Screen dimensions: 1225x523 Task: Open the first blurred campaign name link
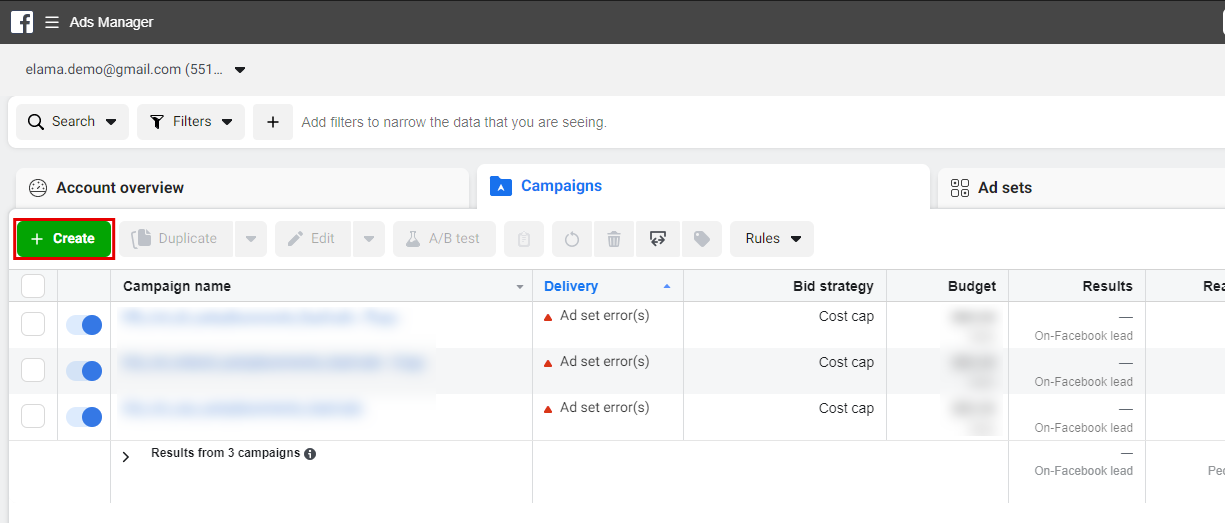pyautogui.click(x=262, y=318)
